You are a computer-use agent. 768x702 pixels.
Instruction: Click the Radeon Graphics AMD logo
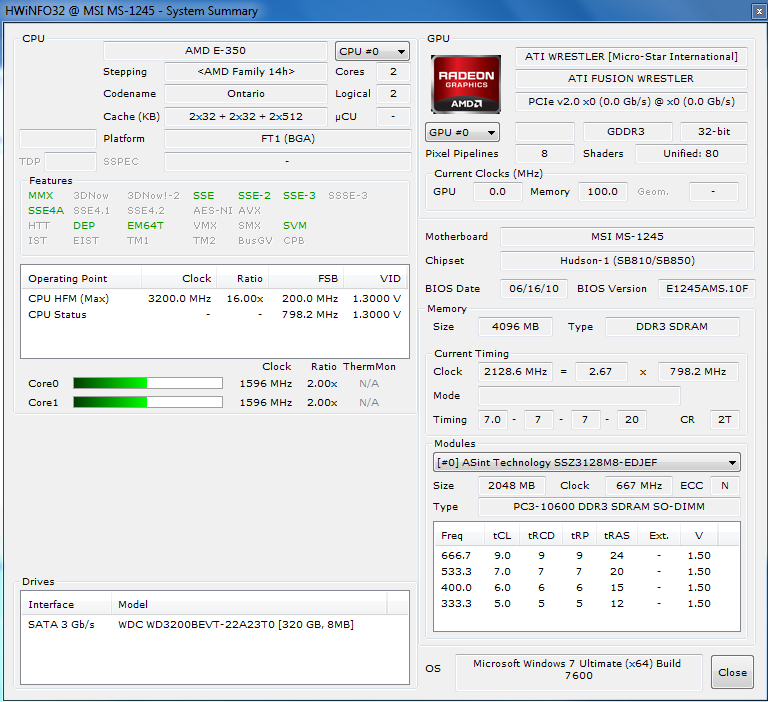click(x=466, y=84)
